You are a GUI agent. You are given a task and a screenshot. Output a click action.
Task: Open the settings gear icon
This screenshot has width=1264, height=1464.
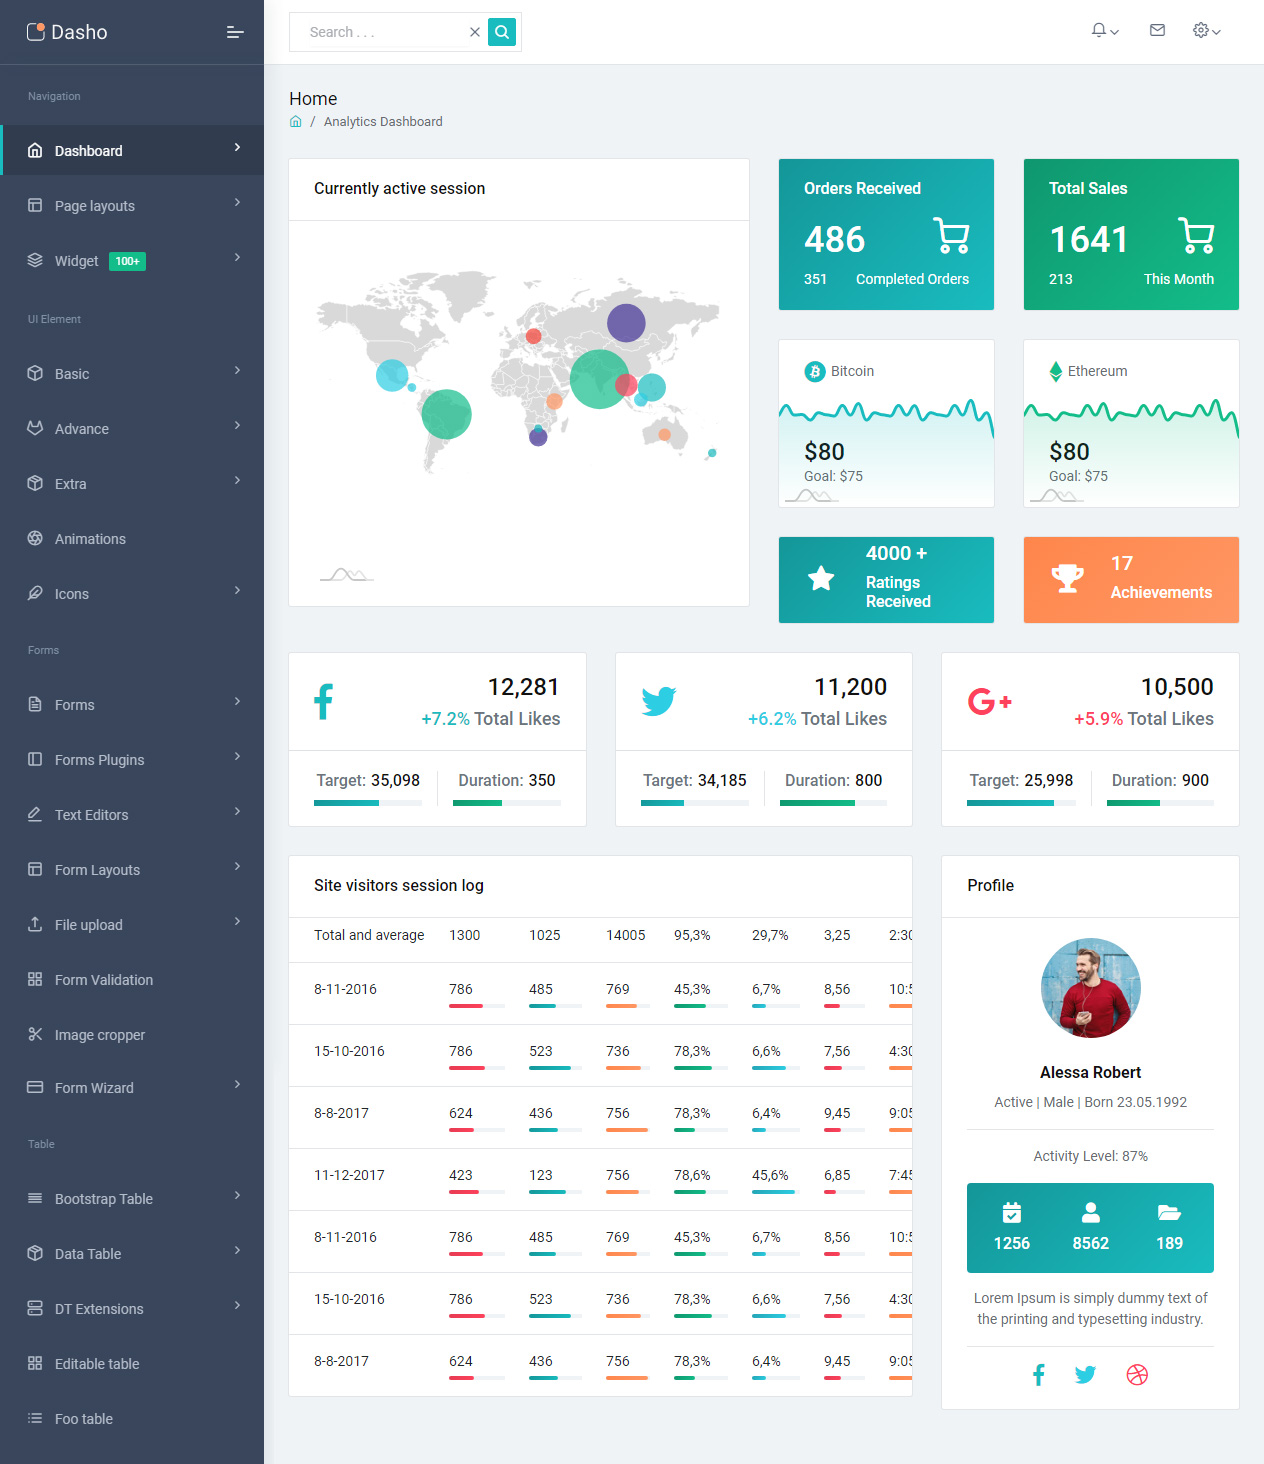1201,30
